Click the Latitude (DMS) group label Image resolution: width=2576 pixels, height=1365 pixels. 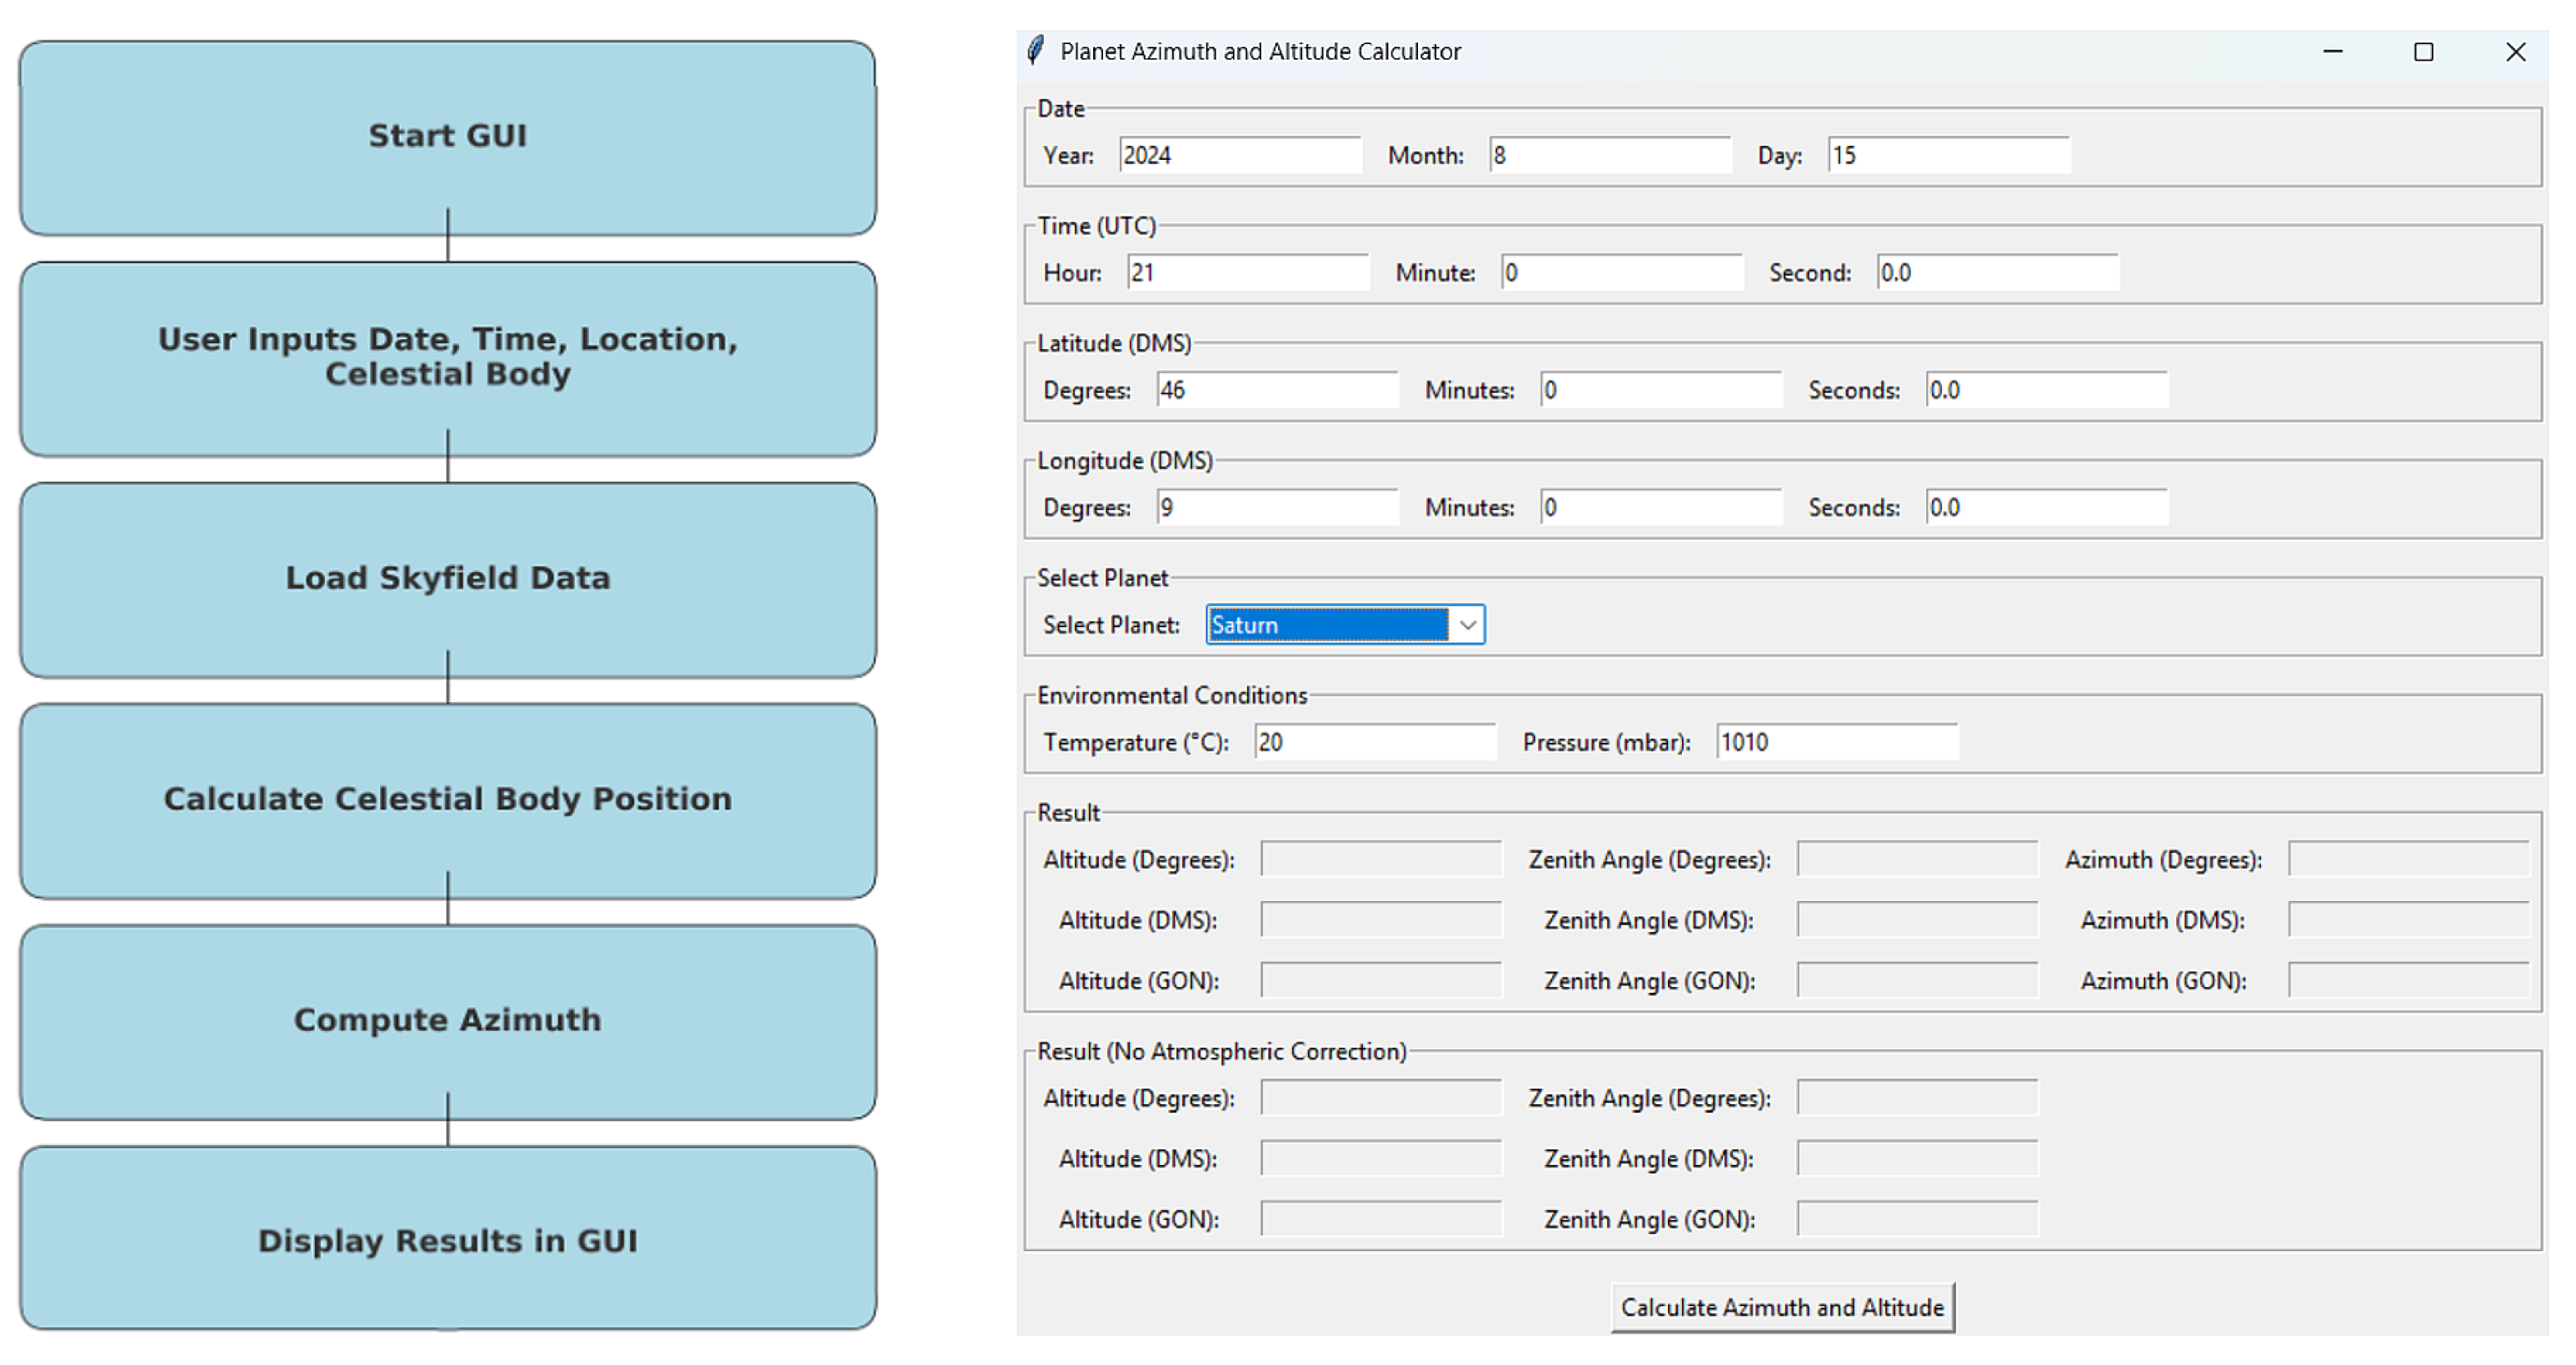pyautogui.click(x=1114, y=343)
